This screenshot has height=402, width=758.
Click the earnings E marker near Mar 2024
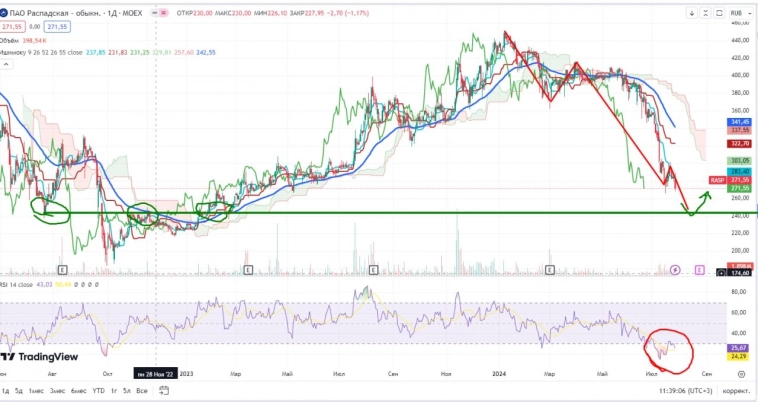coord(550,270)
